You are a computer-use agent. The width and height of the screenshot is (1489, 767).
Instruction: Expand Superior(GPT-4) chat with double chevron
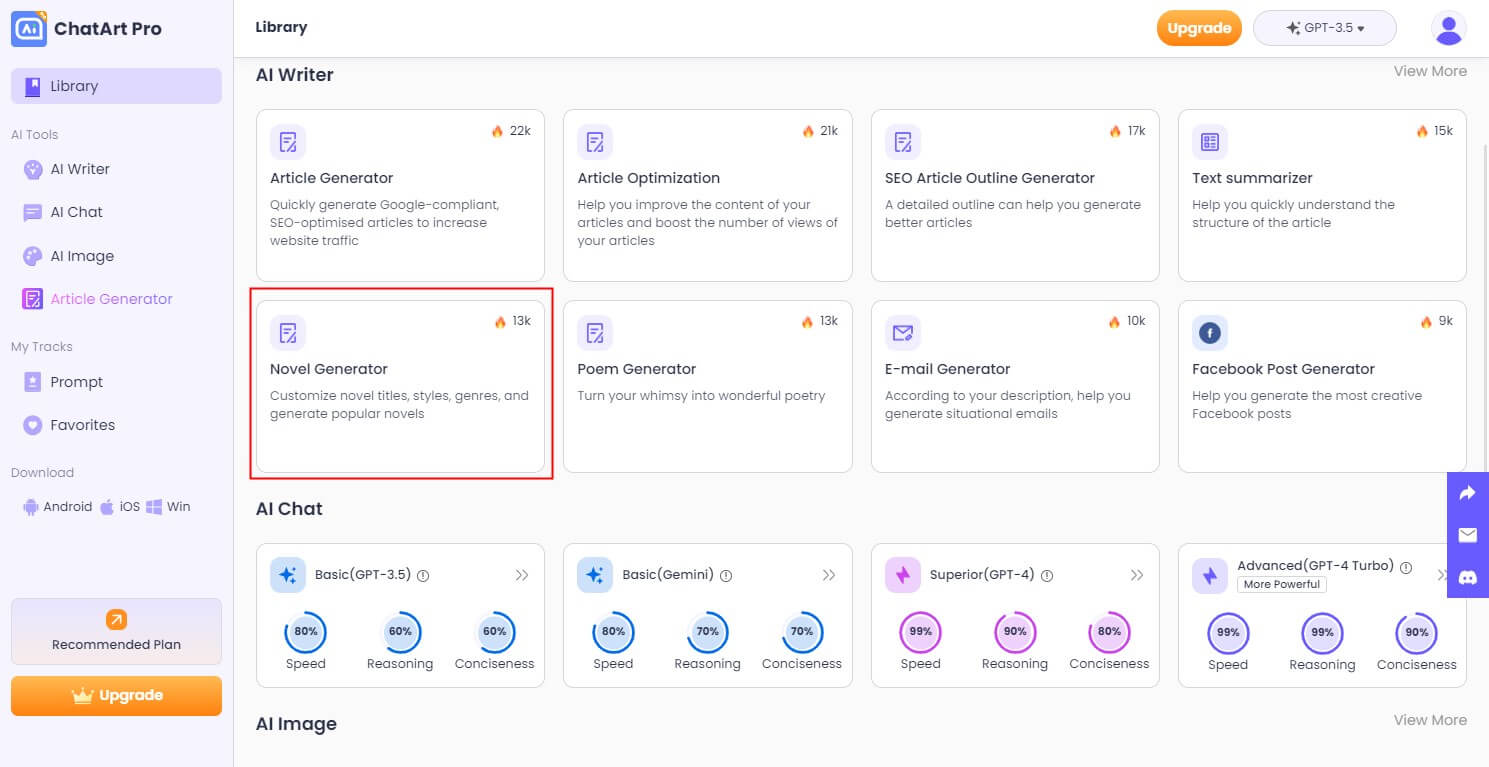tap(1137, 575)
